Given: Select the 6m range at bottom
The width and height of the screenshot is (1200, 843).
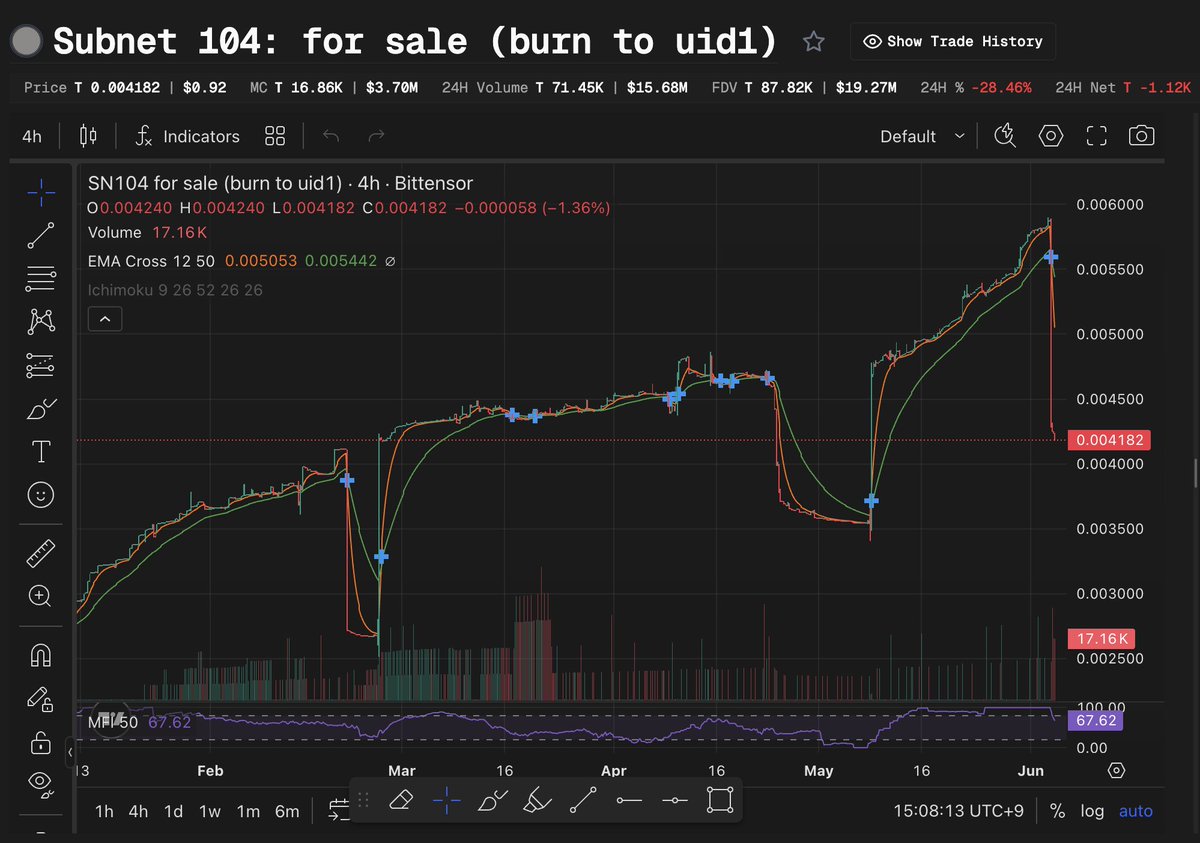Looking at the screenshot, I should tap(287, 811).
